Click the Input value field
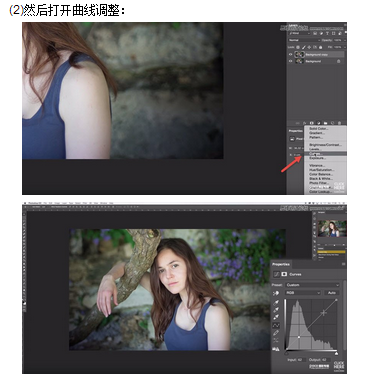Viewport: 366px width, 374px height. (302, 360)
